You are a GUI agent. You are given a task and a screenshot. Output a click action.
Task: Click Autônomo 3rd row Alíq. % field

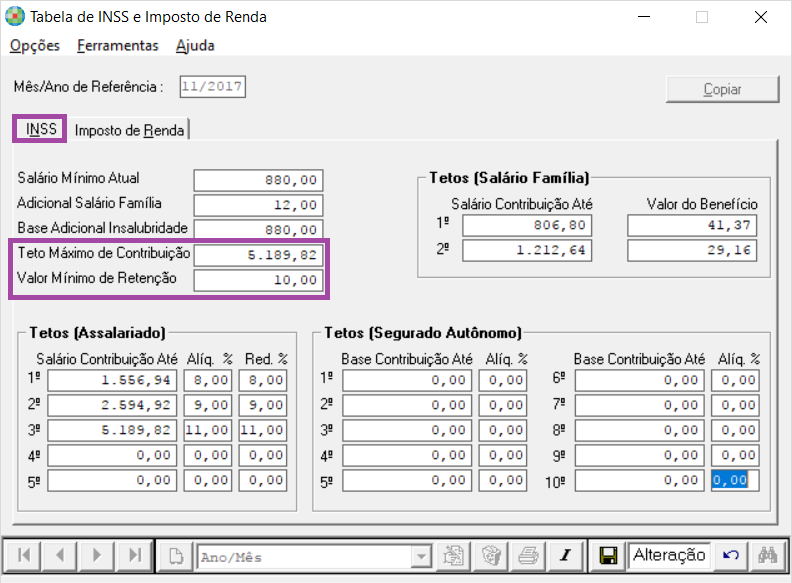coord(503,430)
